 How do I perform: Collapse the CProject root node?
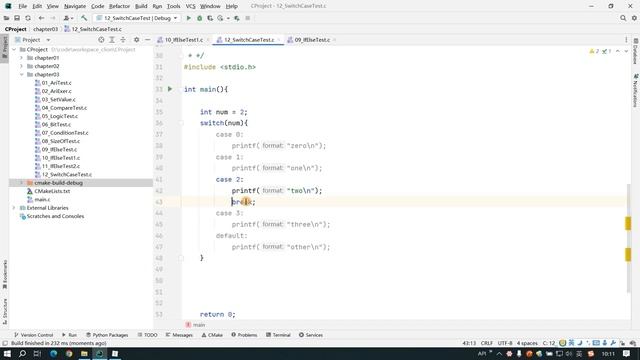pos(14,49)
